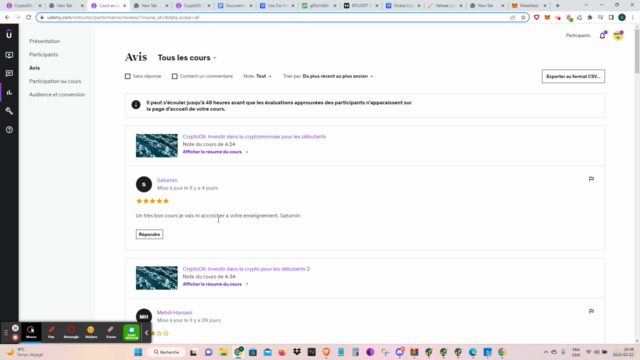Click the info icon in the notice banner
This screenshot has height=360, width=640.
coord(136,105)
